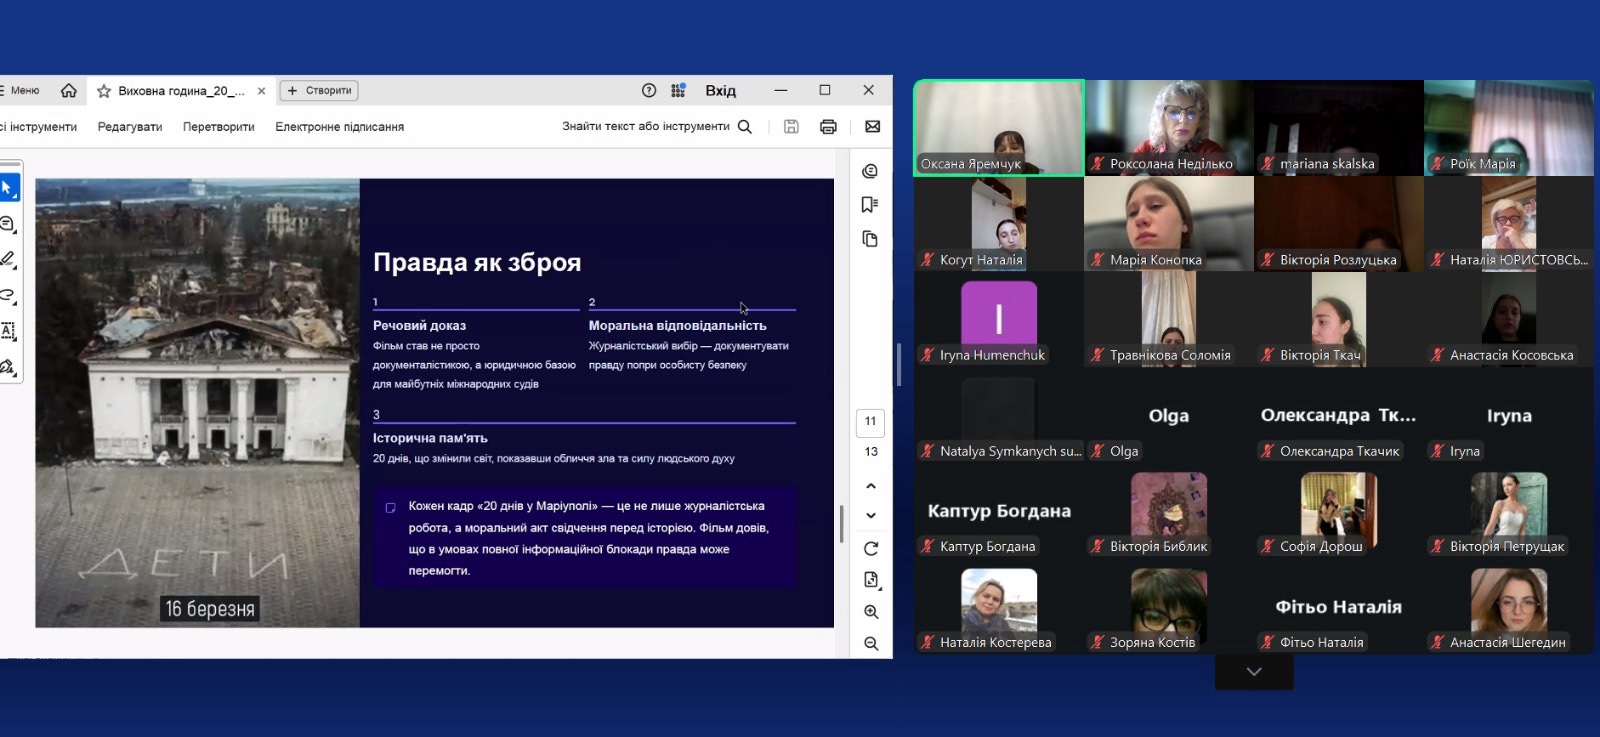The height and width of the screenshot is (737, 1600).
Task: Go to previous page with up chevron
Action: 871,486
